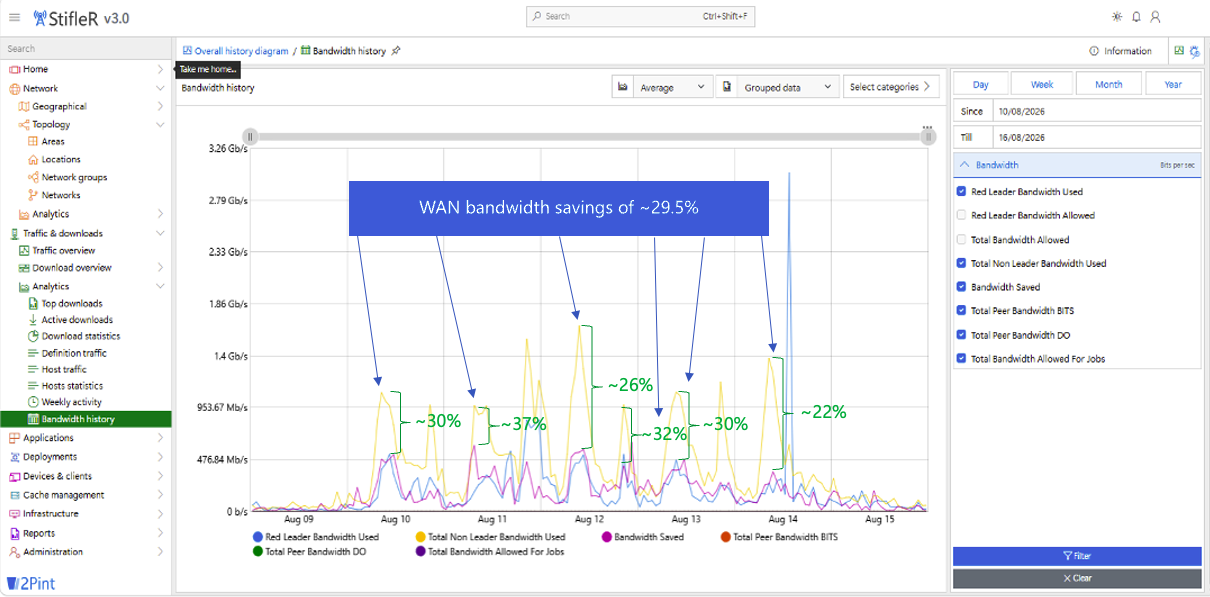The height and width of the screenshot is (597, 1210).
Task: Click the Information button
Action: pos(1120,51)
